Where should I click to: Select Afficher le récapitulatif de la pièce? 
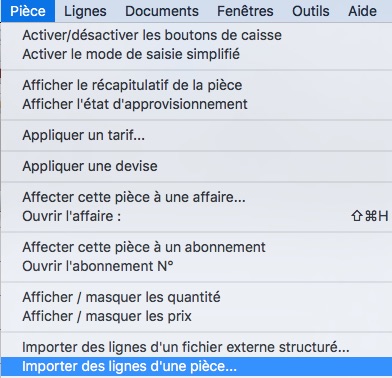pyautogui.click(x=197, y=85)
